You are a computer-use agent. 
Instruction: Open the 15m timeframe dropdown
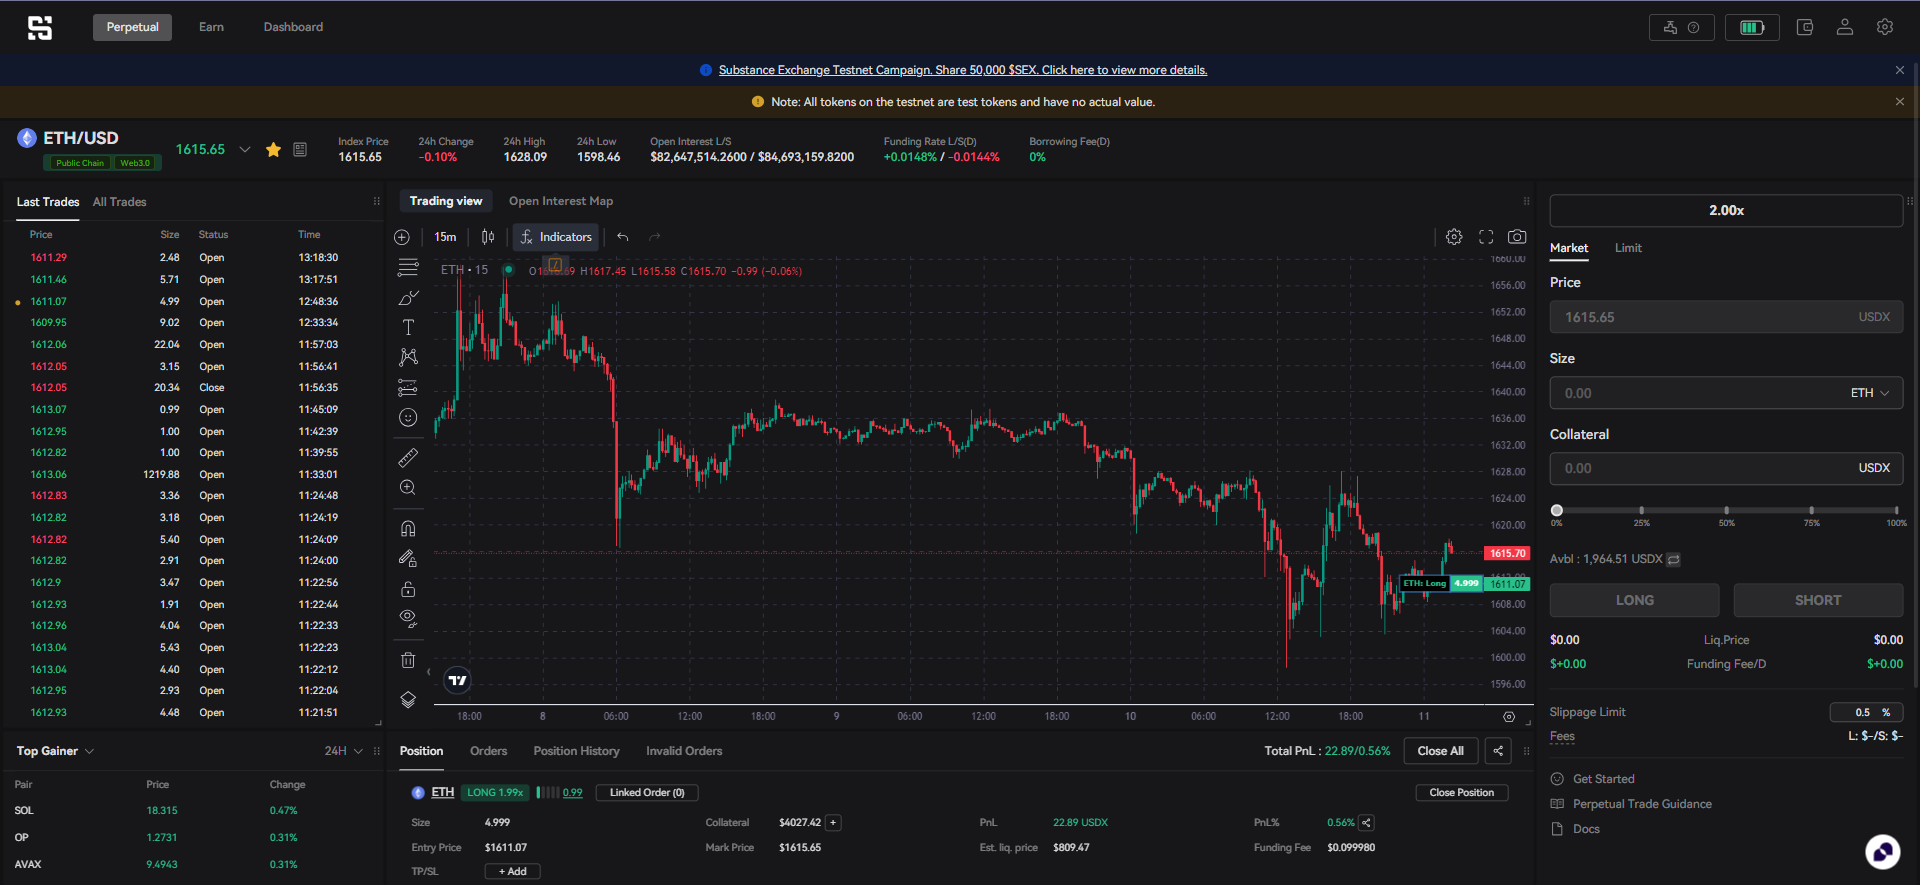tap(445, 237)
